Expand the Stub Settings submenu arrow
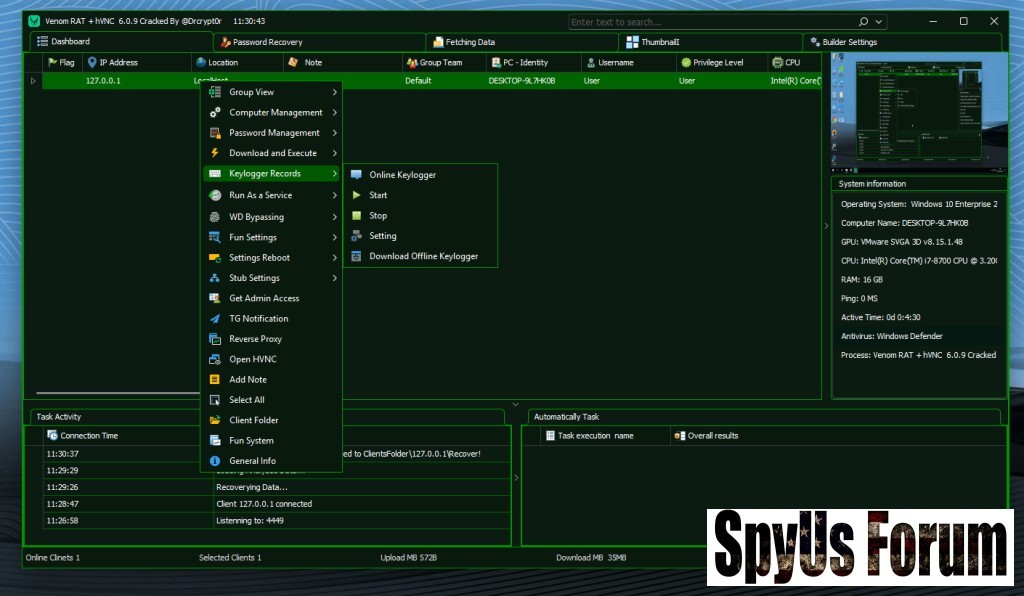The width and height of the screenshot is (1024, 596). (x=334, y=278)
